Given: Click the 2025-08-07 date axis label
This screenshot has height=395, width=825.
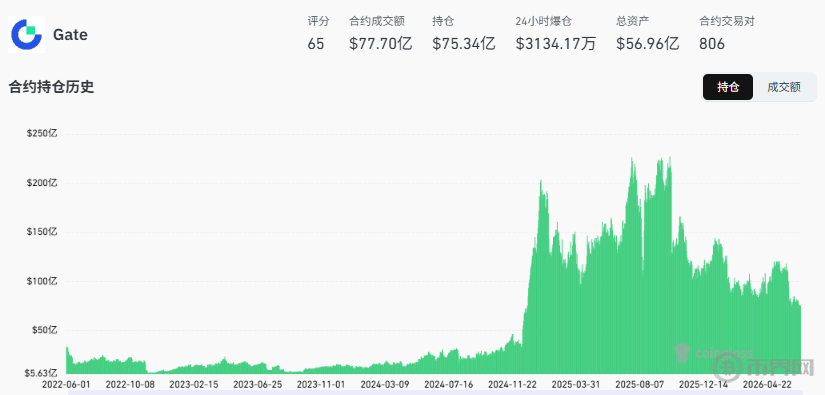Looking at the screenshot, I should (639, 384).
